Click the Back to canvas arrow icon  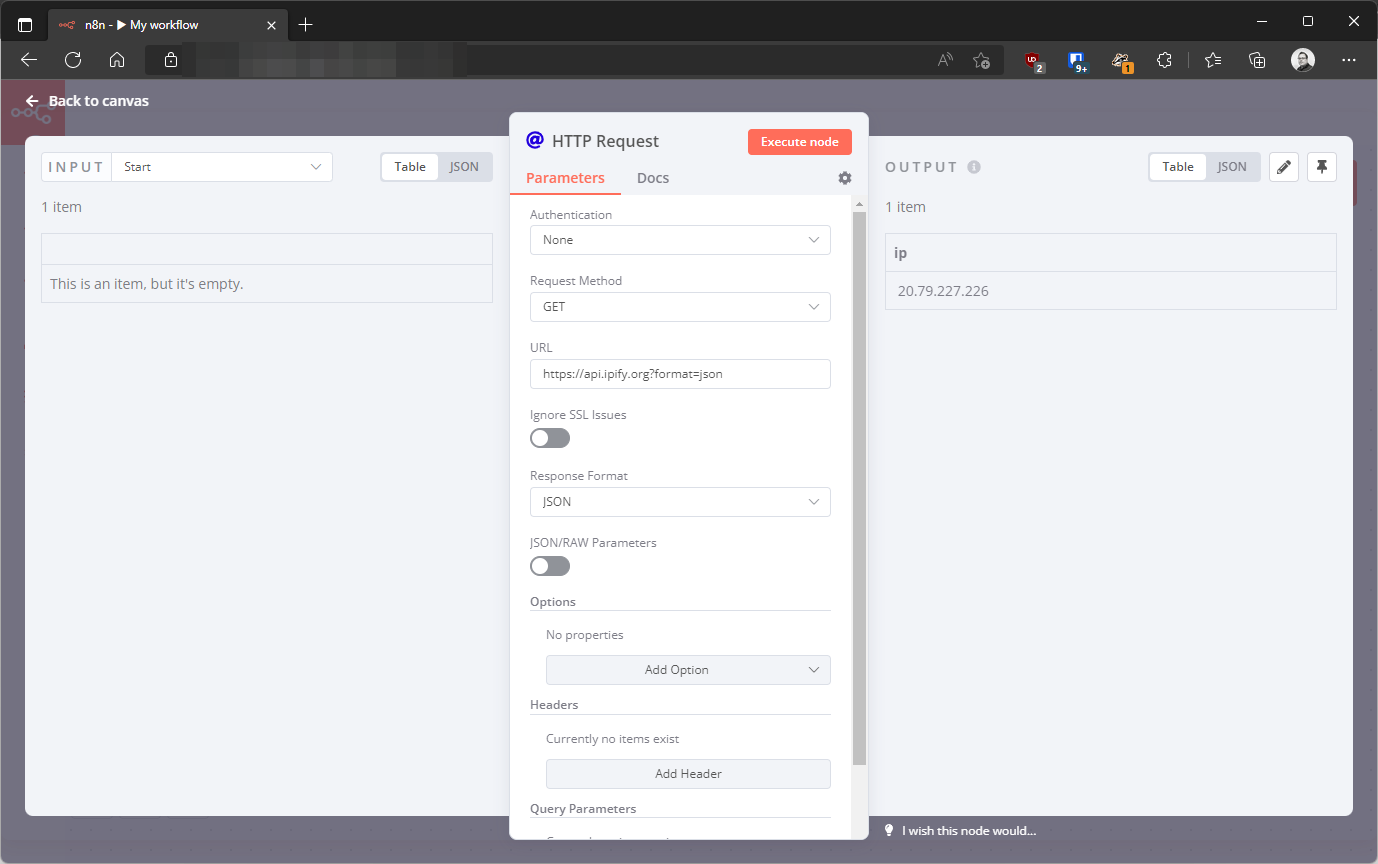32,101
